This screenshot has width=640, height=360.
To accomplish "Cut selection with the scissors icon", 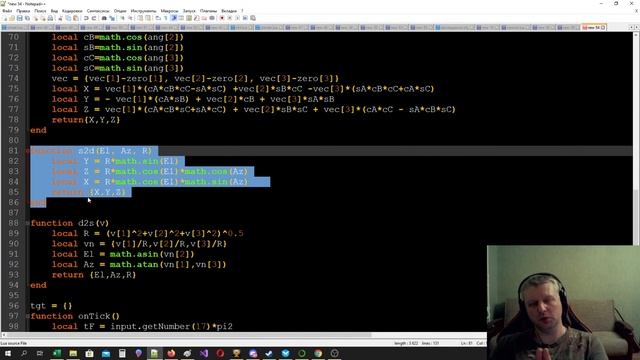I will pyautogui.click(x=60, y=18).
